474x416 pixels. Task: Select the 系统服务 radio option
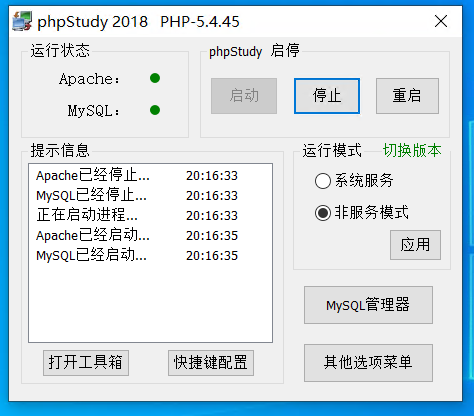(323, 181)
